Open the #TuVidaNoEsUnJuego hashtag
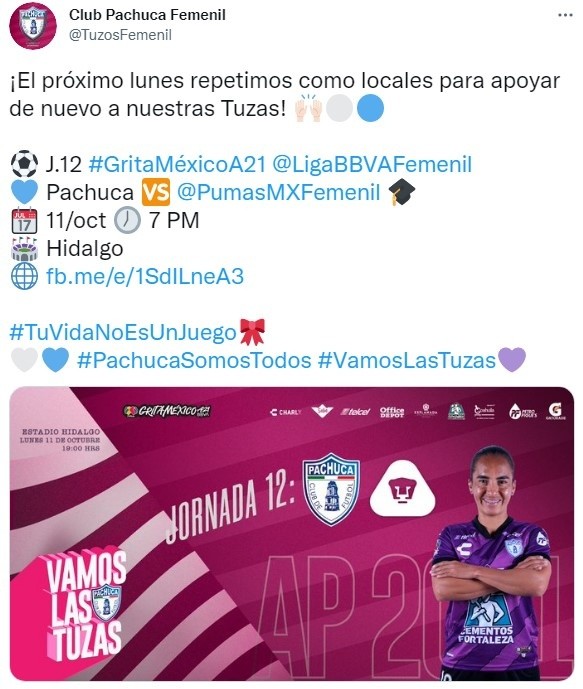The image size is (583, 689). (x=123, y=332)
